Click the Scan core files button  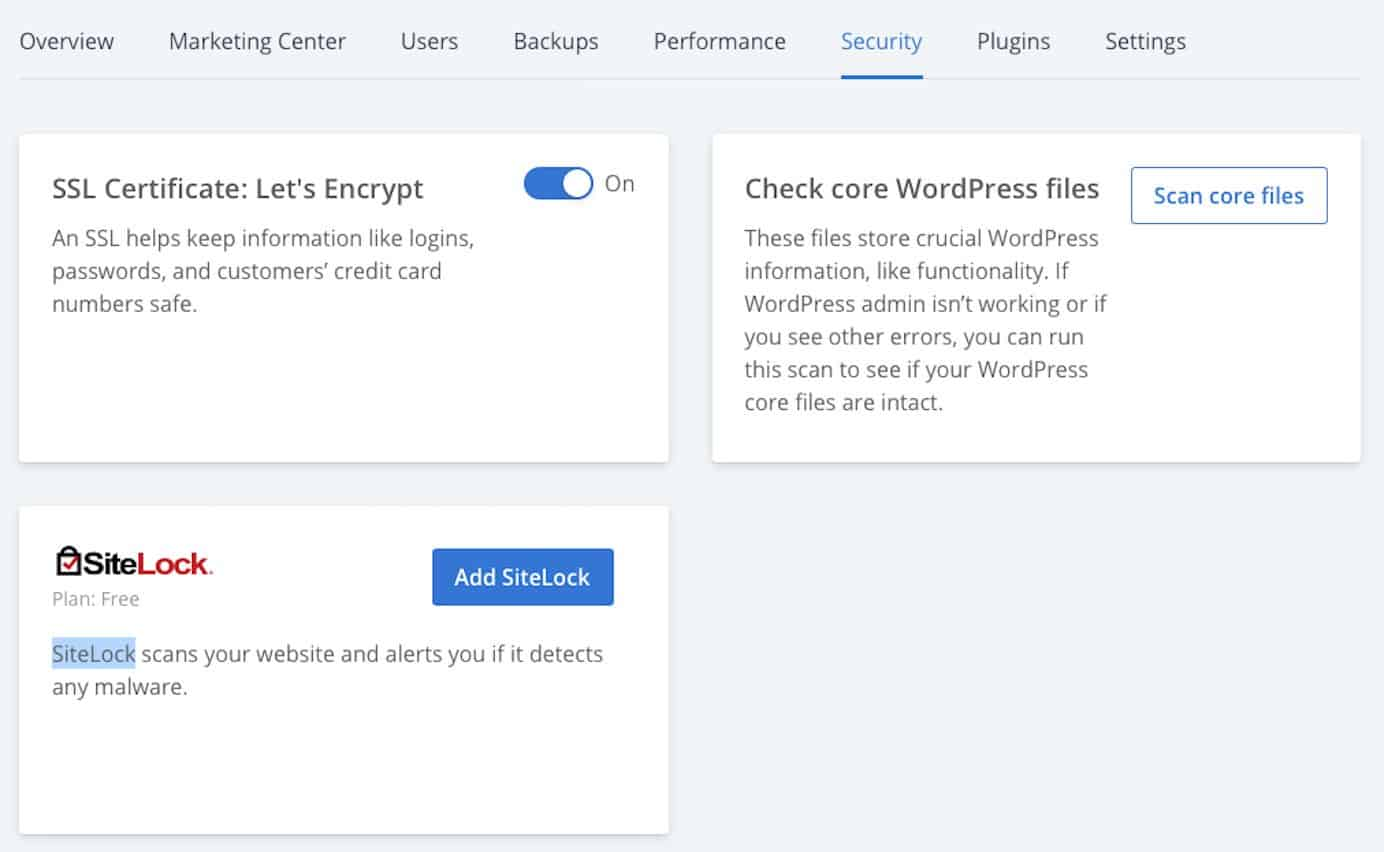(1229, 195)
